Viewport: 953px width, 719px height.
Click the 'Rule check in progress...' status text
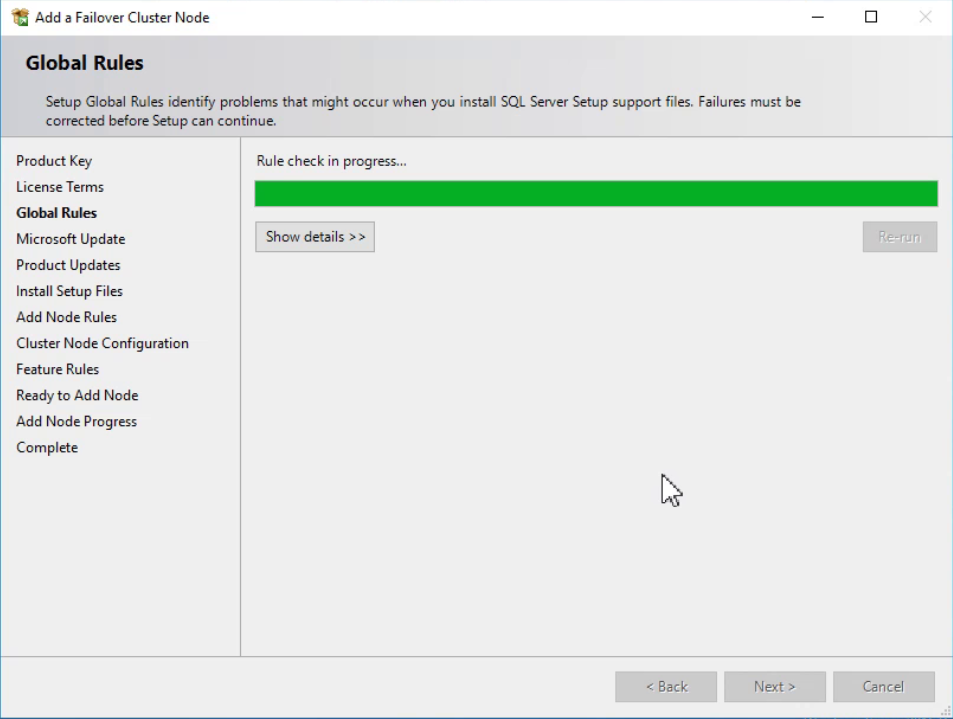point(331,161)
